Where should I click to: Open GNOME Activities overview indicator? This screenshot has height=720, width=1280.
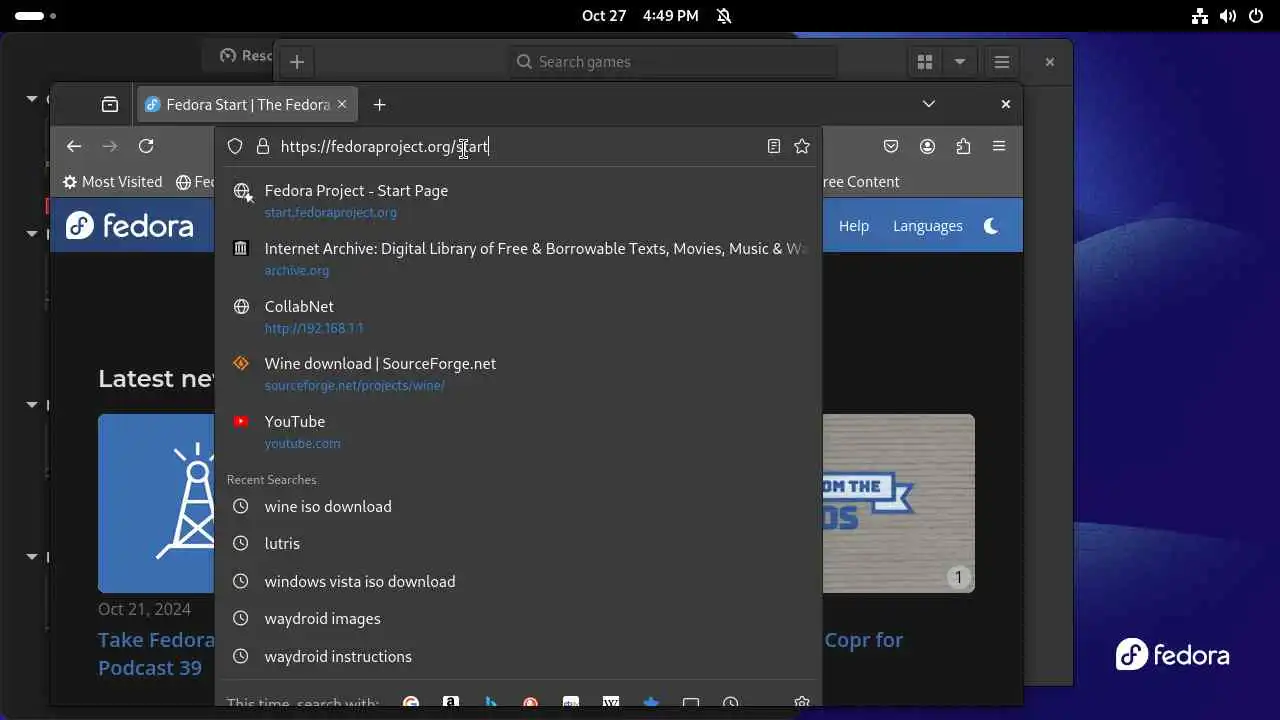(x=35, y=16)
